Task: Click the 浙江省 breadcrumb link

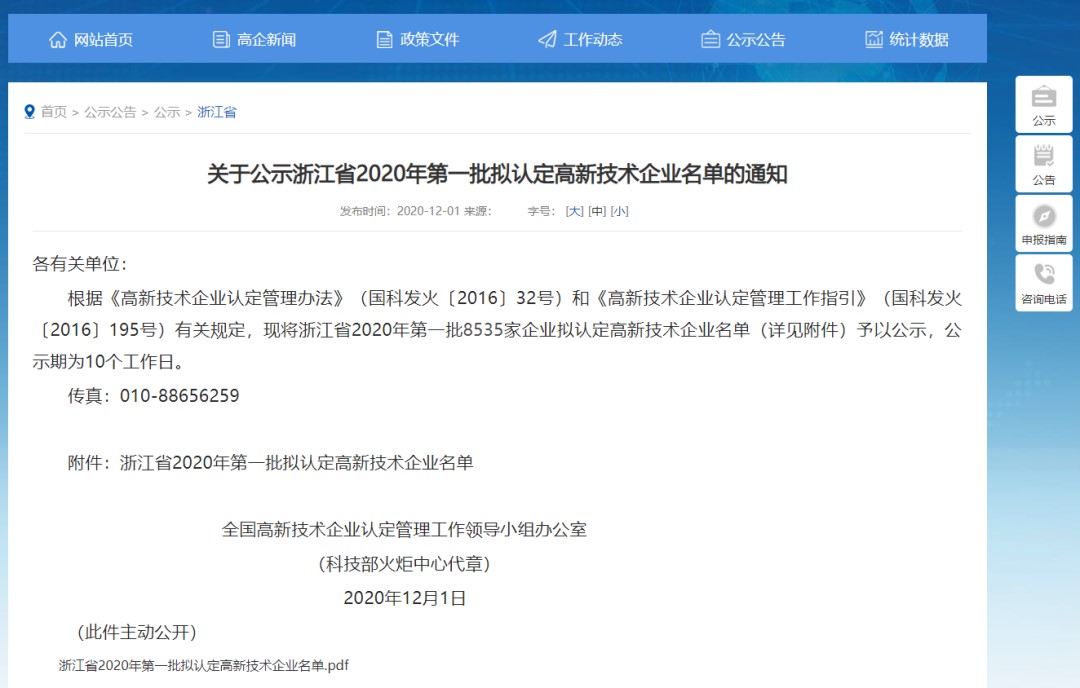Action: (217, 112)
